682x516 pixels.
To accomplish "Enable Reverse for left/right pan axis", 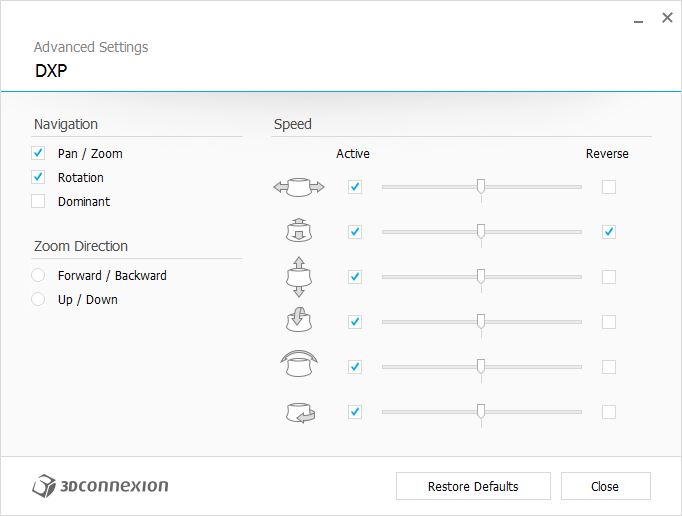I will [x=609, y=187].
